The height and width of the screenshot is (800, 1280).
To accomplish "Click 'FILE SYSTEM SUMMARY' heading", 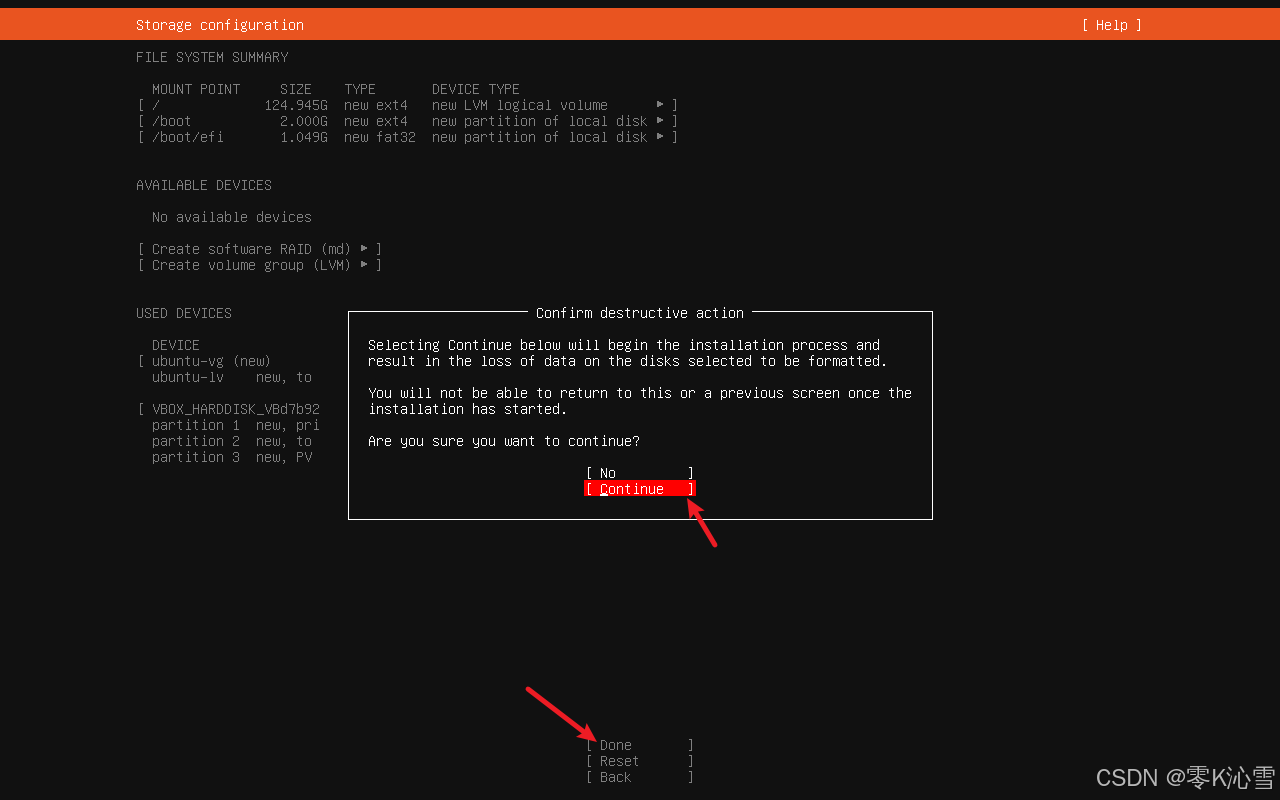I will 212,57.
